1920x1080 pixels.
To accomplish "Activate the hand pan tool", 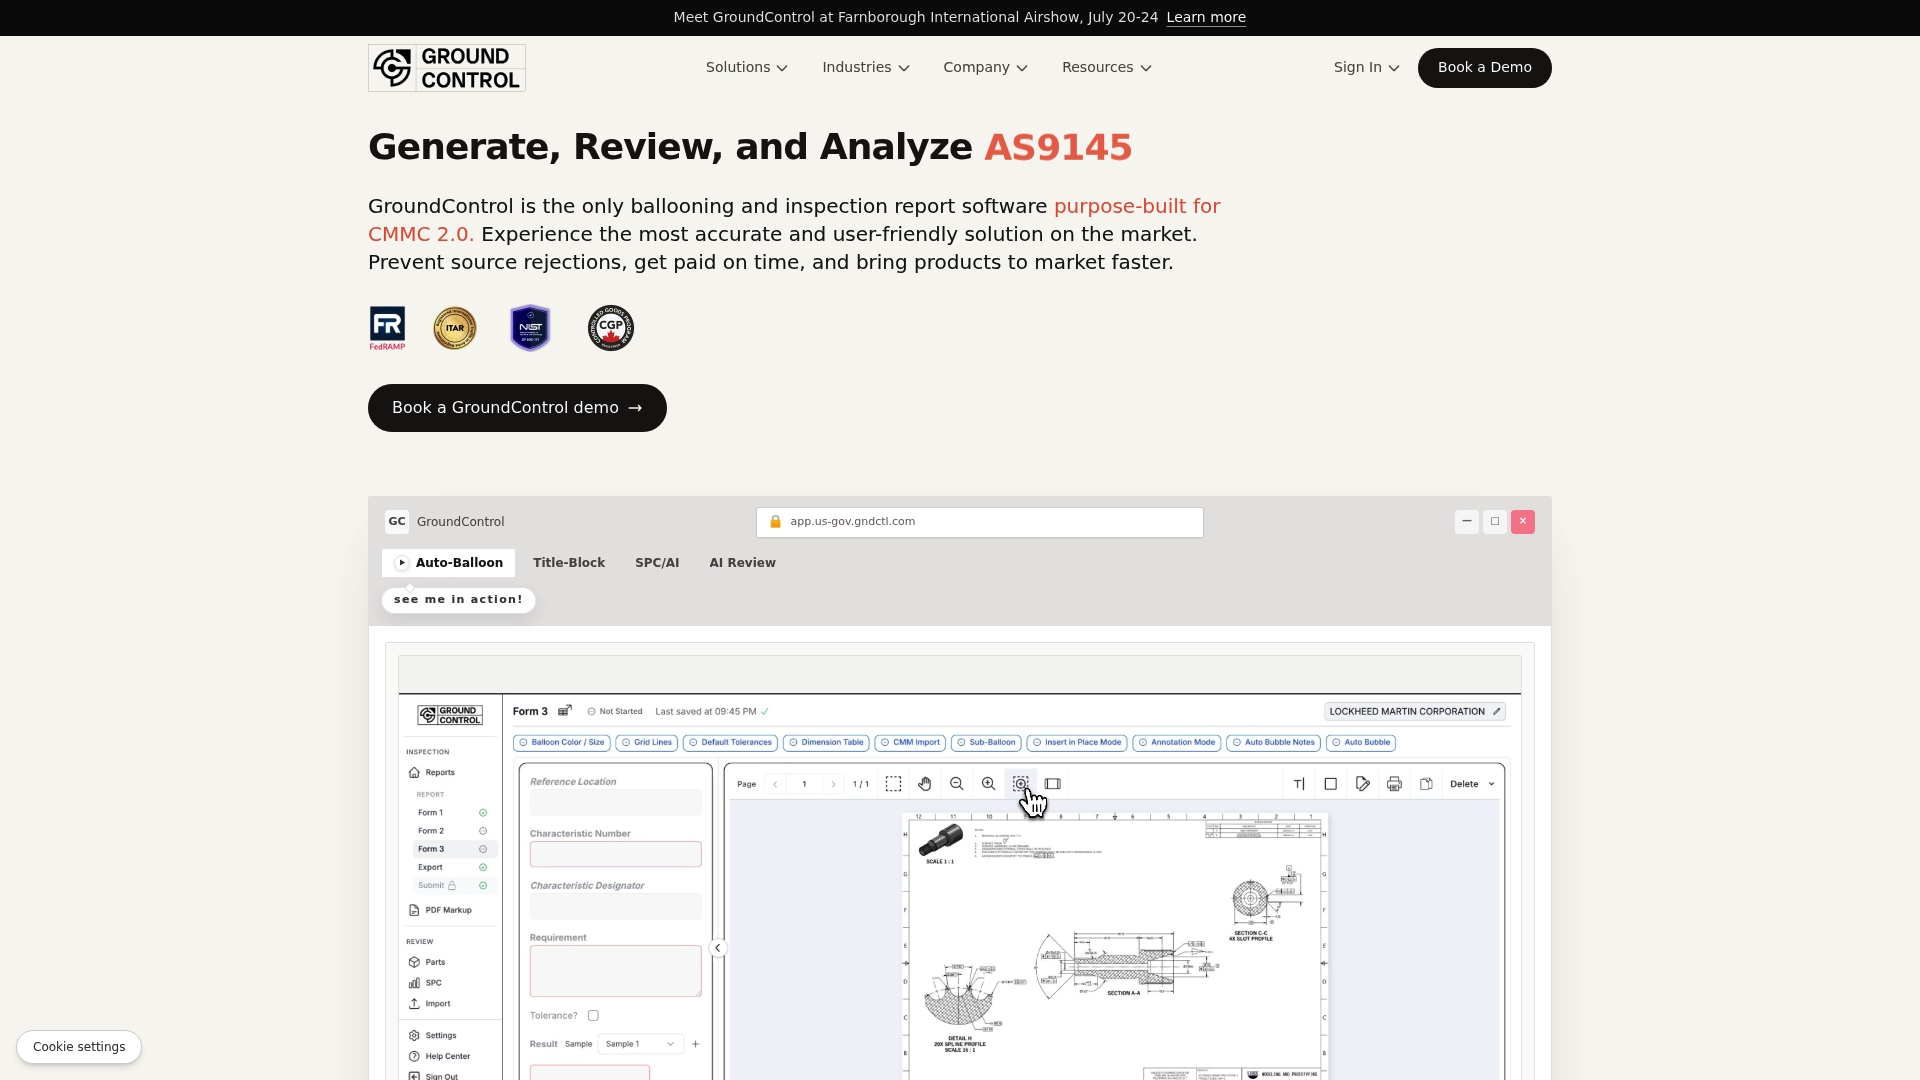I will click(925, 784).
